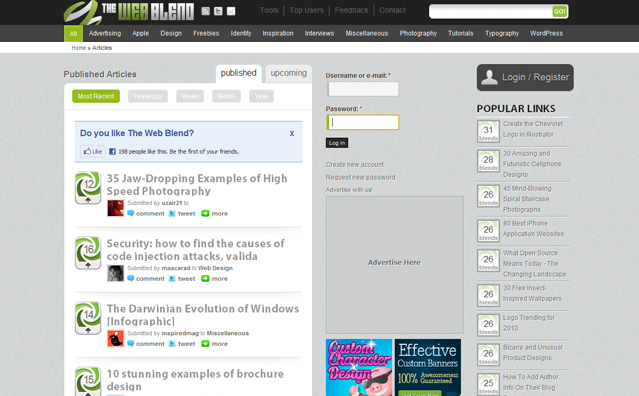
Task: Filter articles by Month
Action: (x=226, y=96)
